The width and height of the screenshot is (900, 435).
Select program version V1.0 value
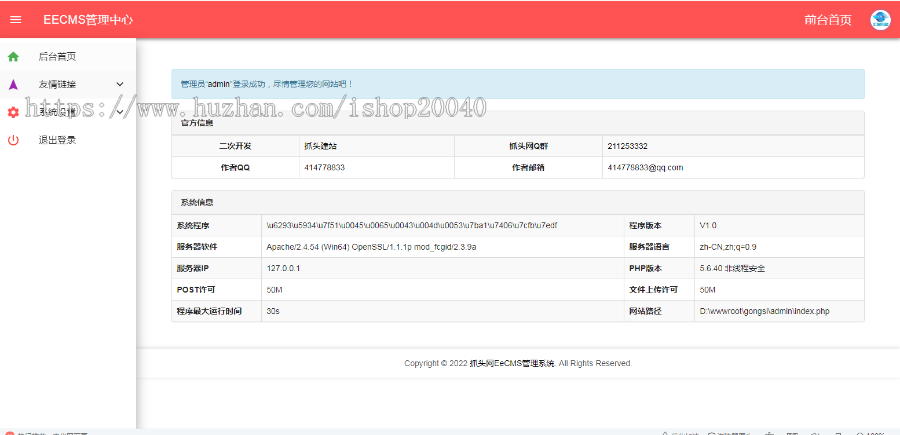pos(708,225)
